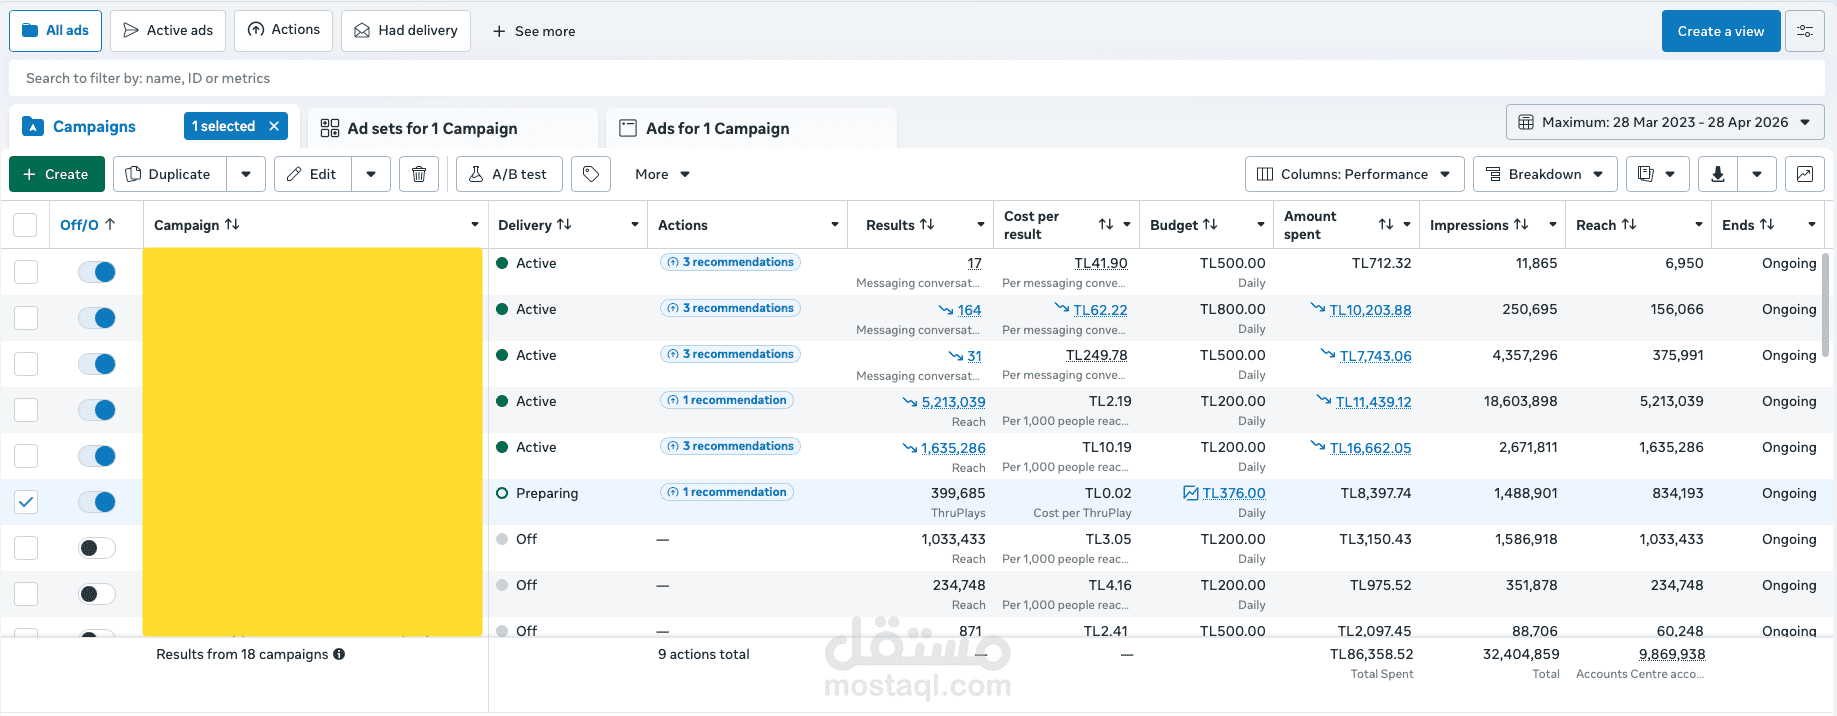Image resolution: width=1837 pixels, height=716 pixels.
Task: Open Campaign column header dropdown caret
Action: point(475,225)
